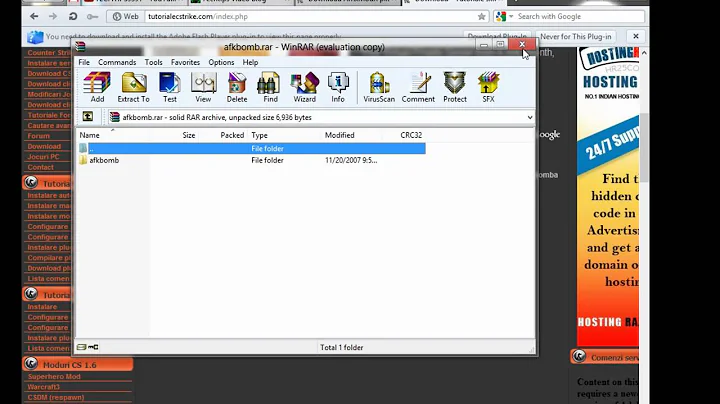This screenshot has width=720, height=404.
Task: Click the SFX toolbar icon
Action: pos(488,87)
